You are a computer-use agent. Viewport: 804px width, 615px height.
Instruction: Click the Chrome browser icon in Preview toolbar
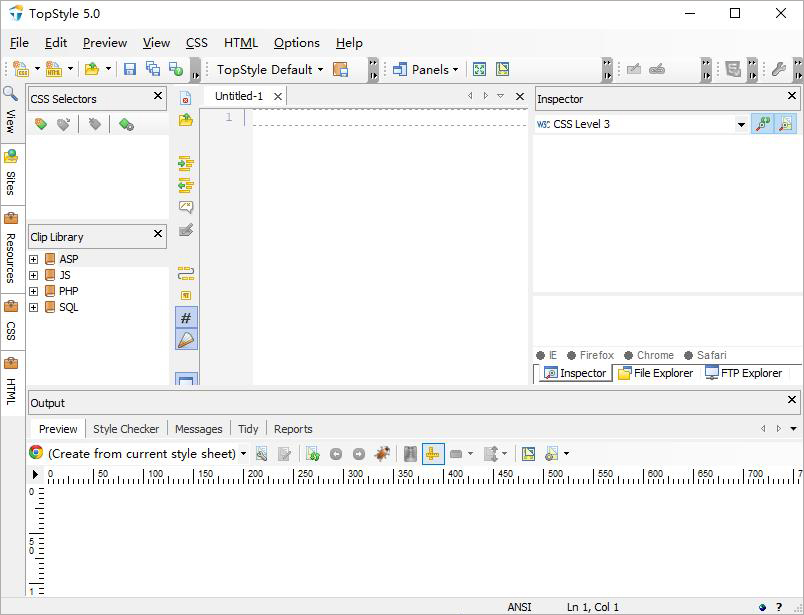36,452
